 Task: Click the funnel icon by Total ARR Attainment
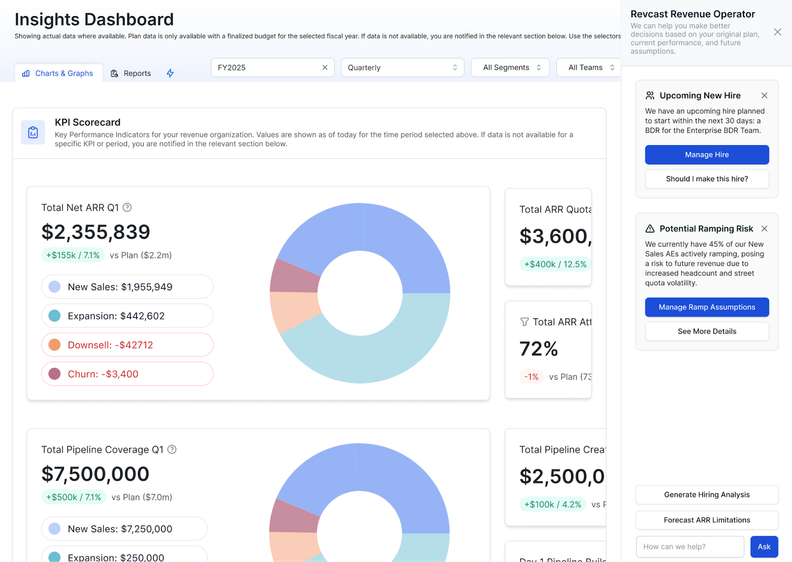[x=524, y=322]
